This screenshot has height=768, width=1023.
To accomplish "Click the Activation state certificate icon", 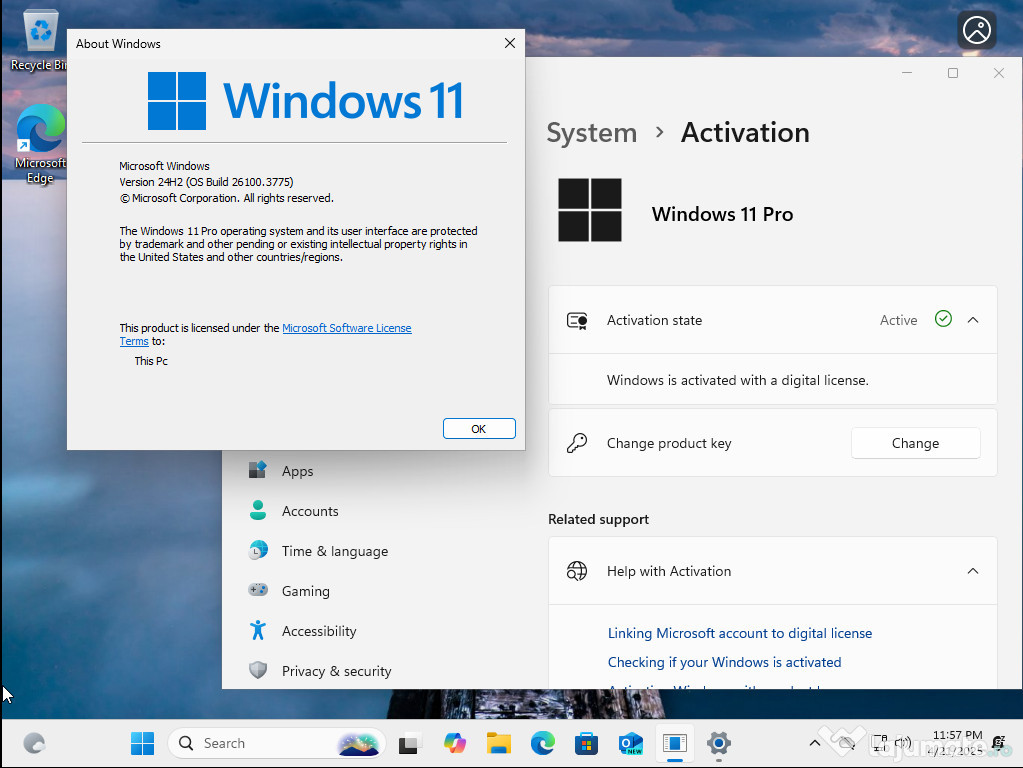I will click(577, 320).
